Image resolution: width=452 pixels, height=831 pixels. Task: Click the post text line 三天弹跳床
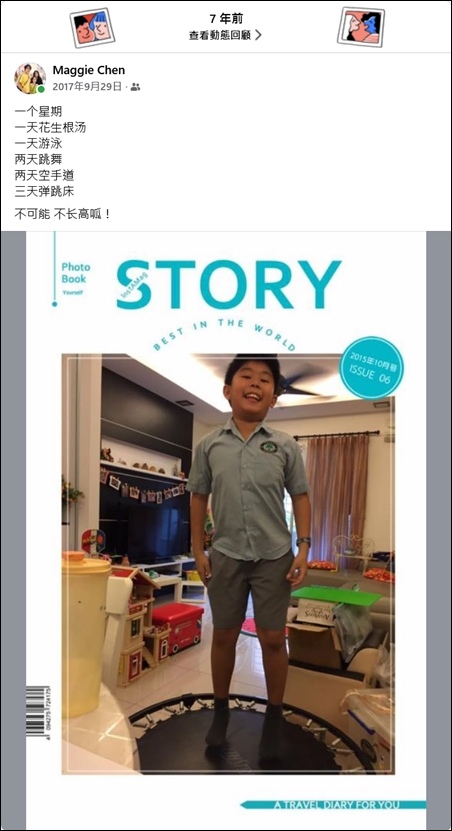(44, 191)
